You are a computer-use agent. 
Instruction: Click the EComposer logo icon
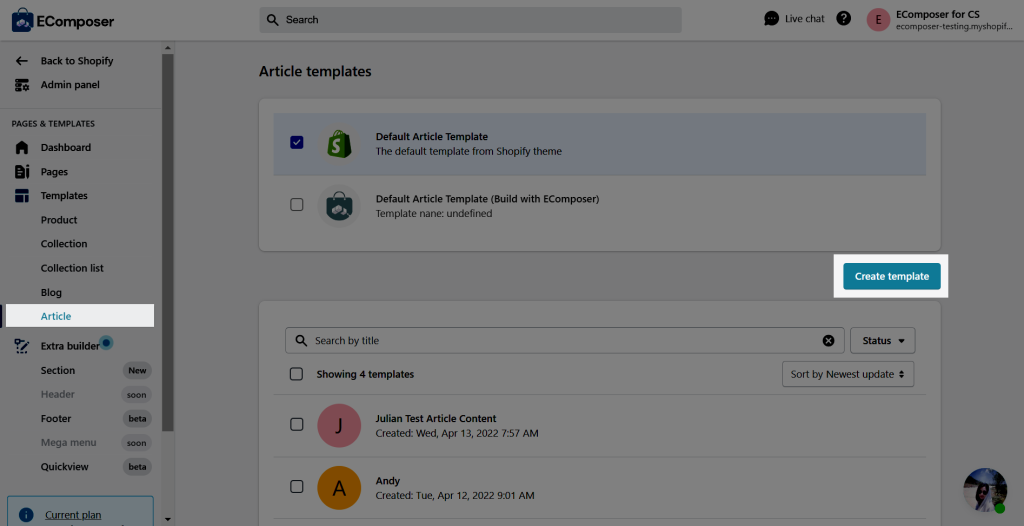pos(23,20)
